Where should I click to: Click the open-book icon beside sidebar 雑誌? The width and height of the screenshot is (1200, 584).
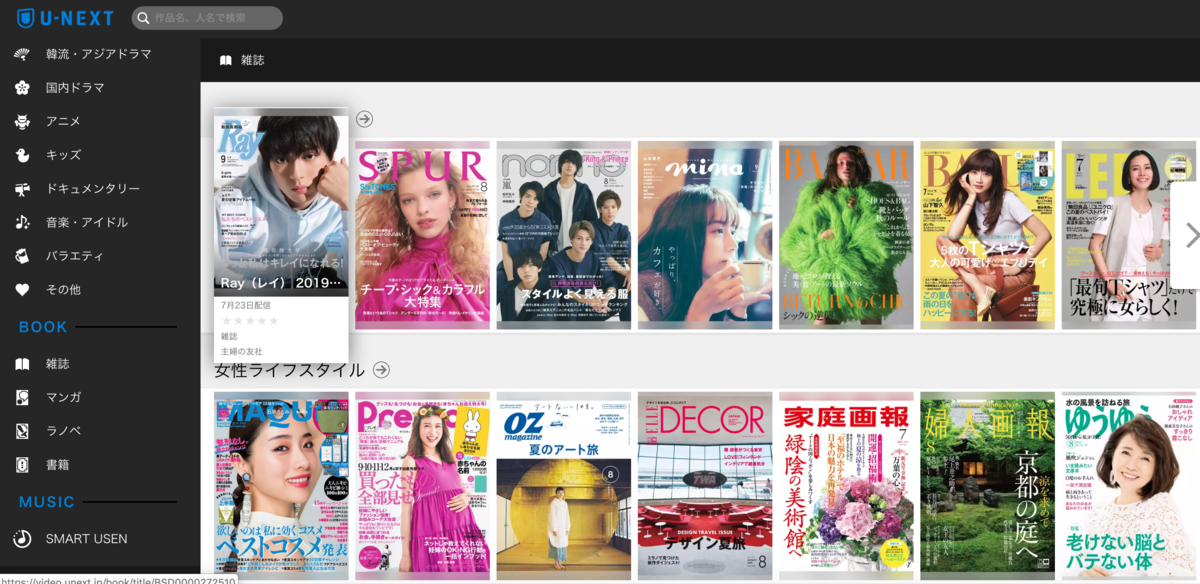tap(22, 364)
